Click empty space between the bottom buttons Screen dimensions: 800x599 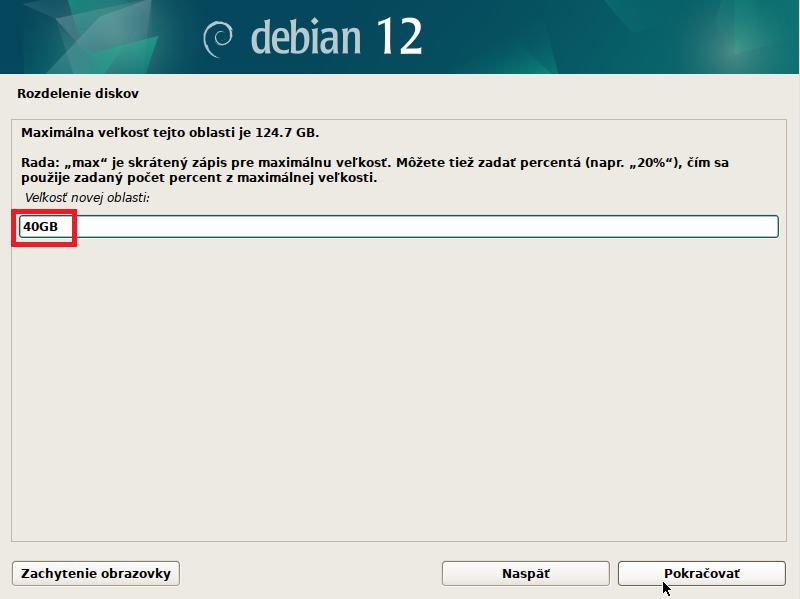coord(310,573)
